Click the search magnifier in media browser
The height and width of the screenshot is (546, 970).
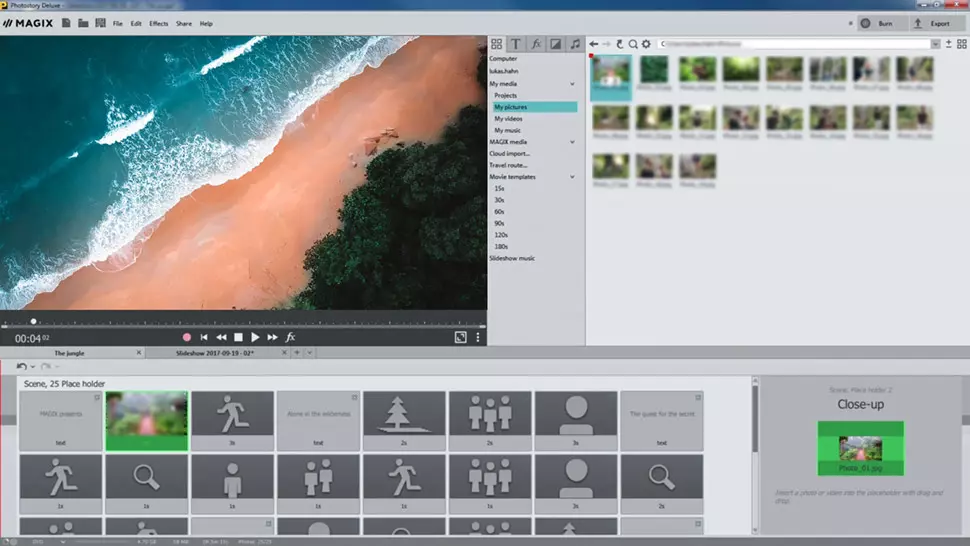[x=633, y=44]
